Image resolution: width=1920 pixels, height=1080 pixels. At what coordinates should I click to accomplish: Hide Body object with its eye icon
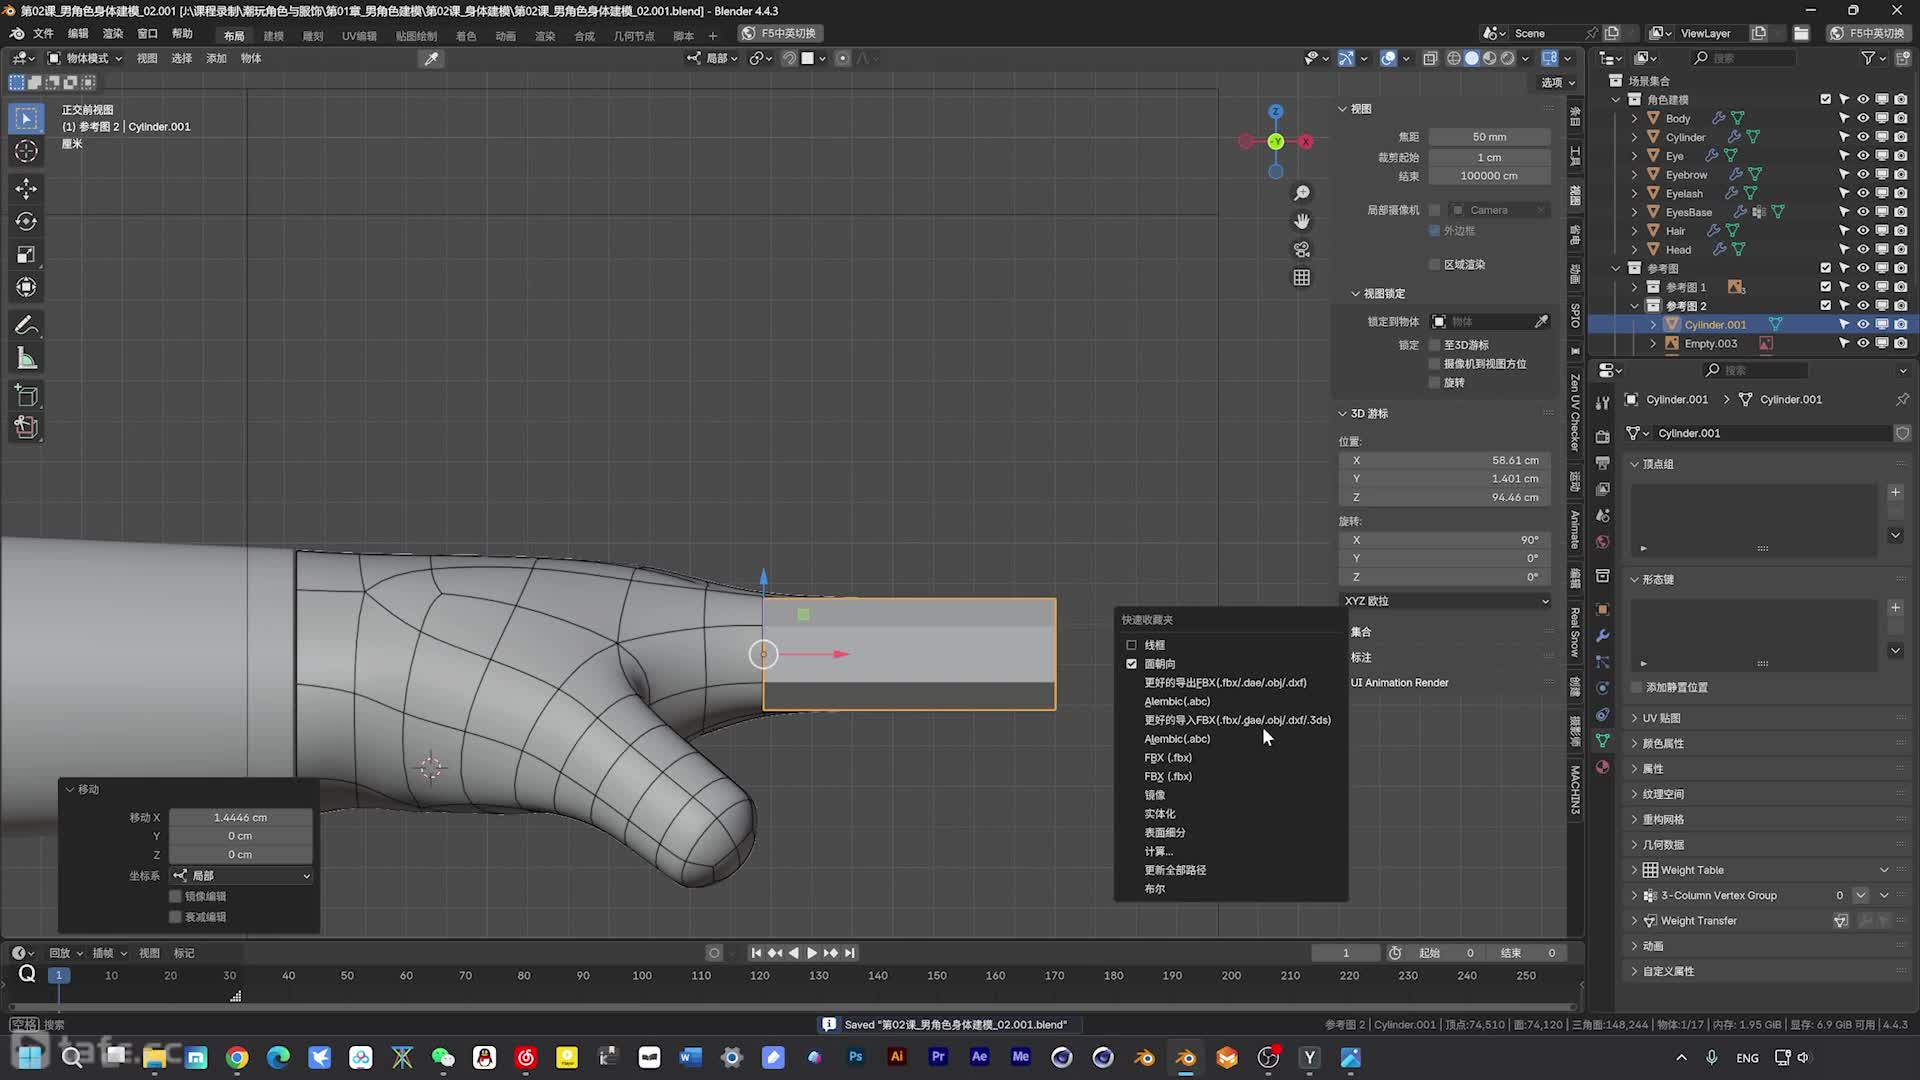1862,118
